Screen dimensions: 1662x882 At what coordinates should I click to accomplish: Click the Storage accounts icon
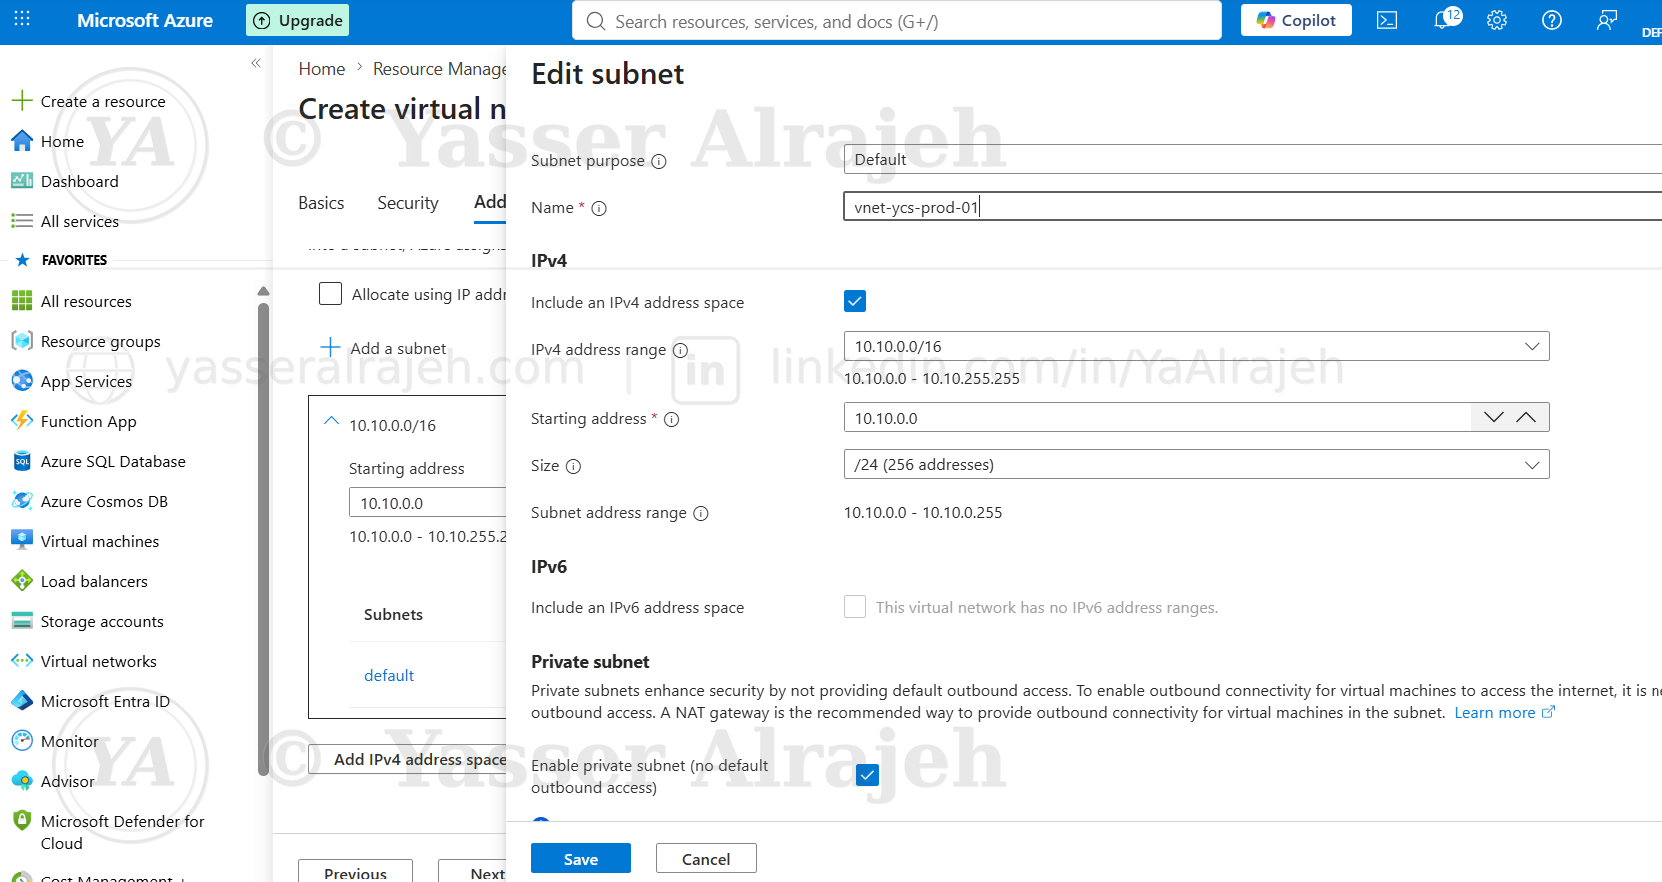pos(22,621)
